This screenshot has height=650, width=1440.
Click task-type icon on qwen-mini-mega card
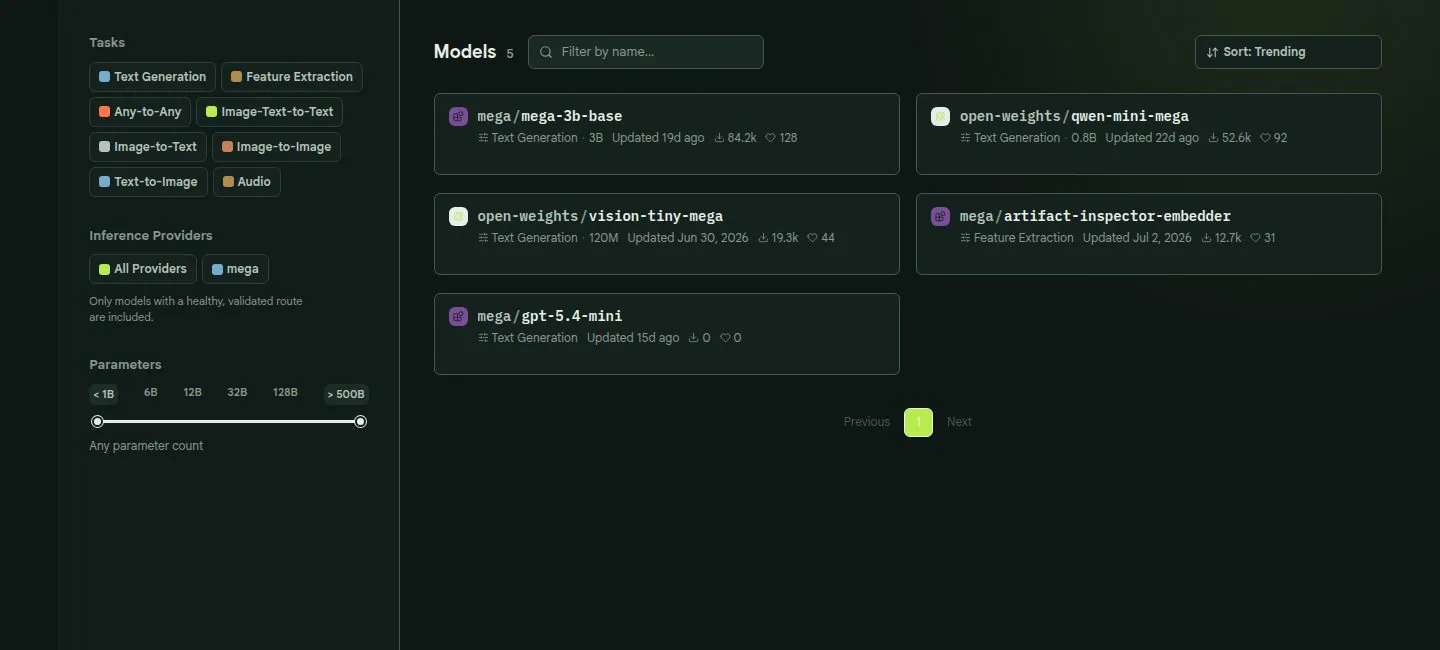click(965, 138)
